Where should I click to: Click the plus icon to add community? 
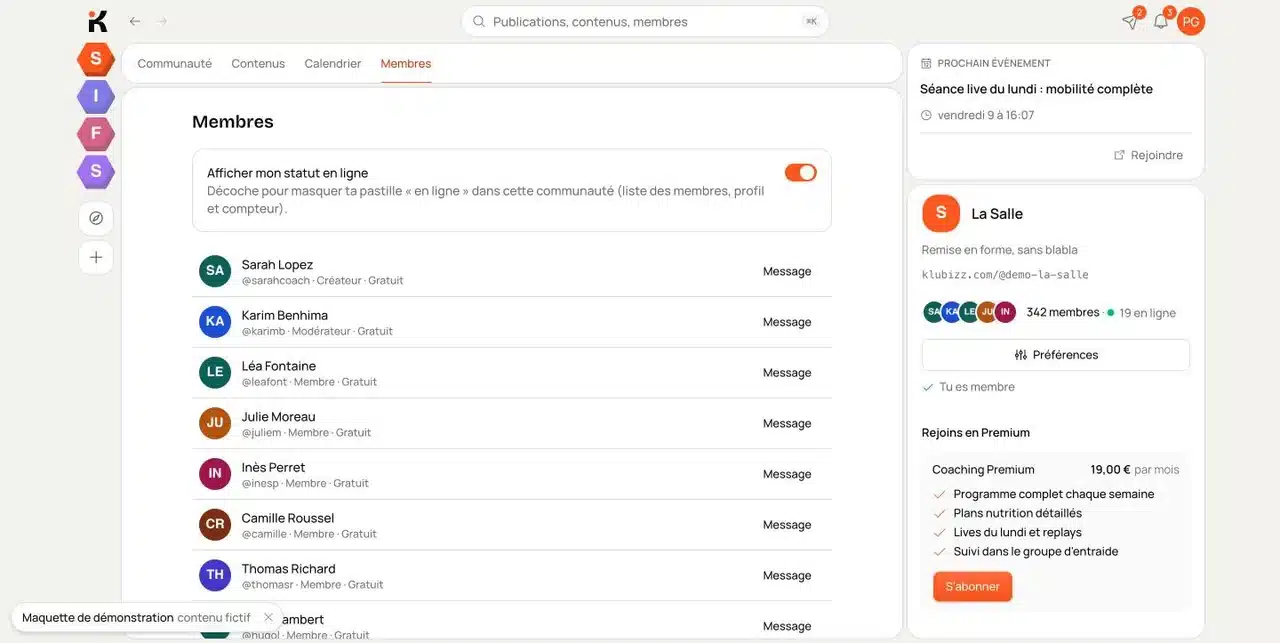point(96,257)
